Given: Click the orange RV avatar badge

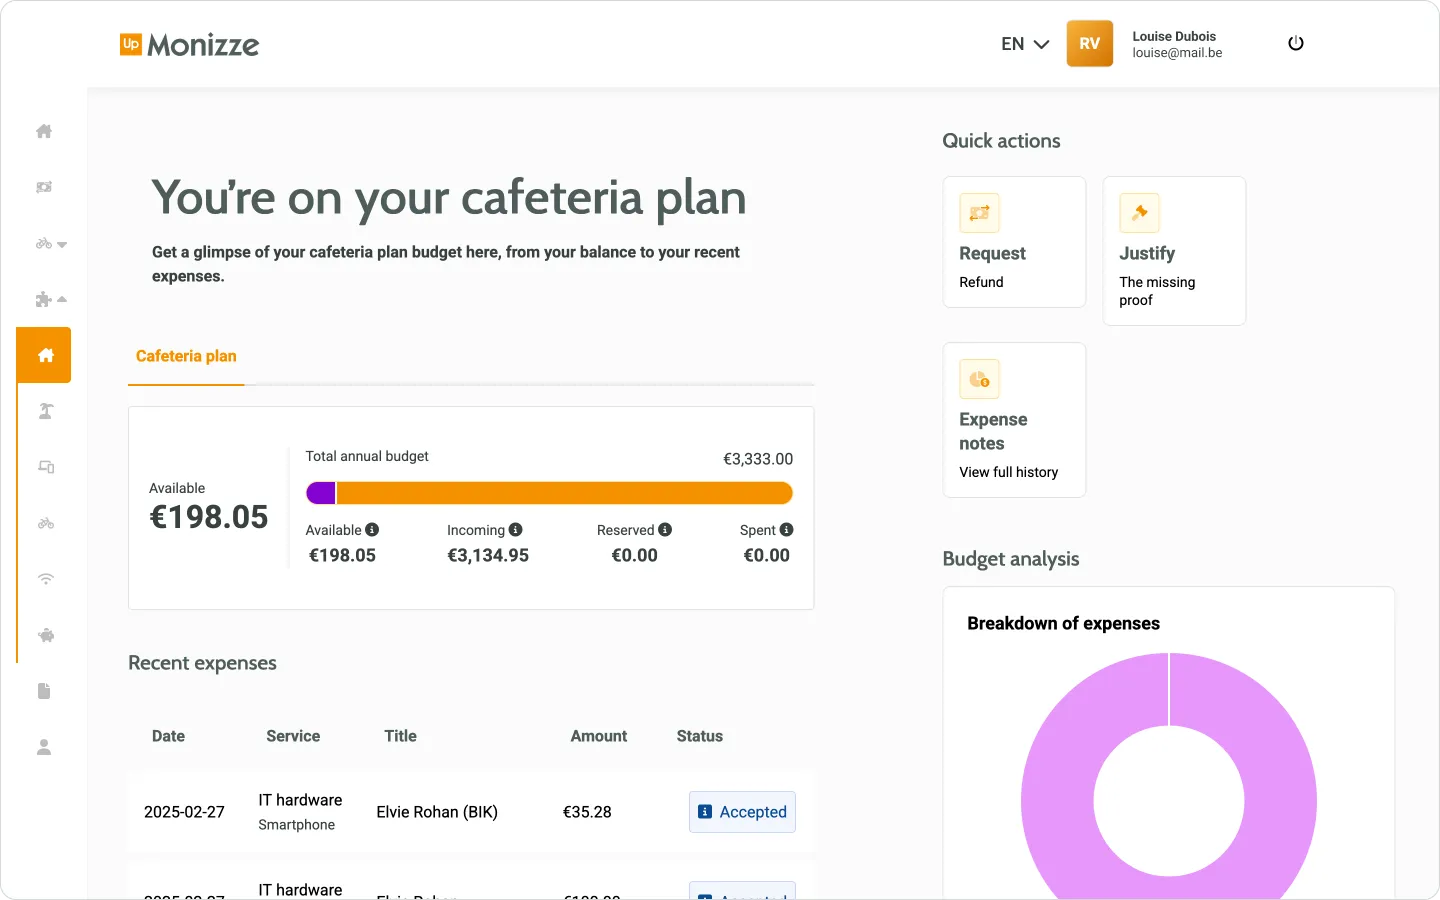Looking at the screenshot, I should (1089, 43).
